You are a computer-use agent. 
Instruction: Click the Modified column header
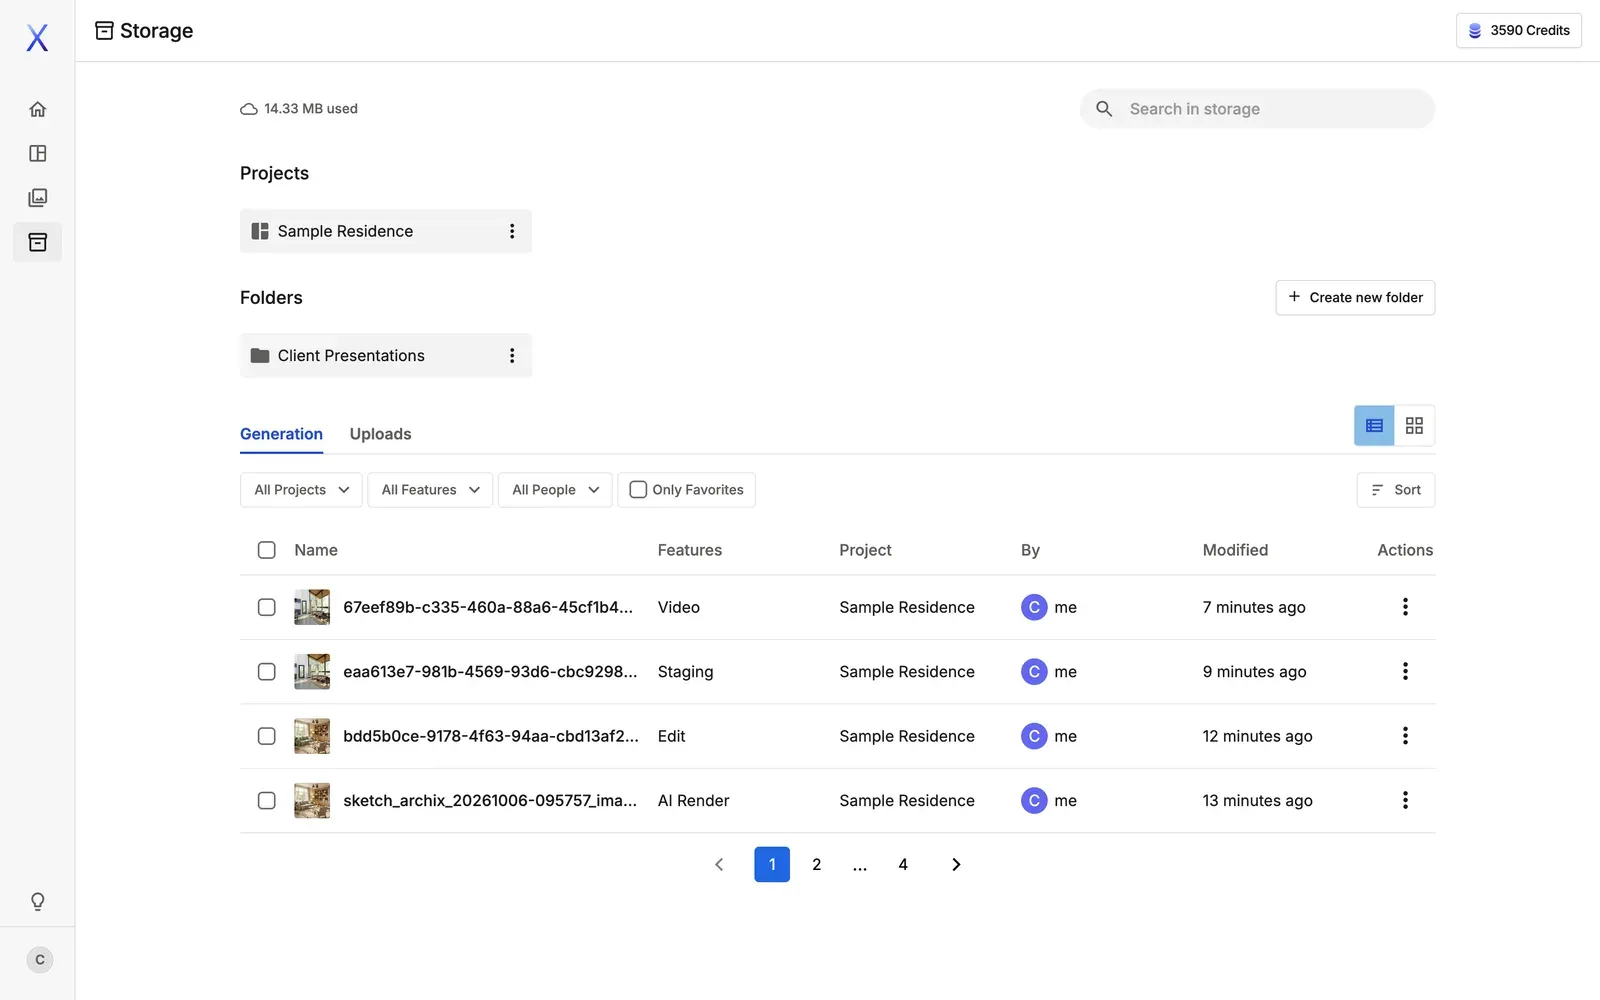tap(1235, 550)
